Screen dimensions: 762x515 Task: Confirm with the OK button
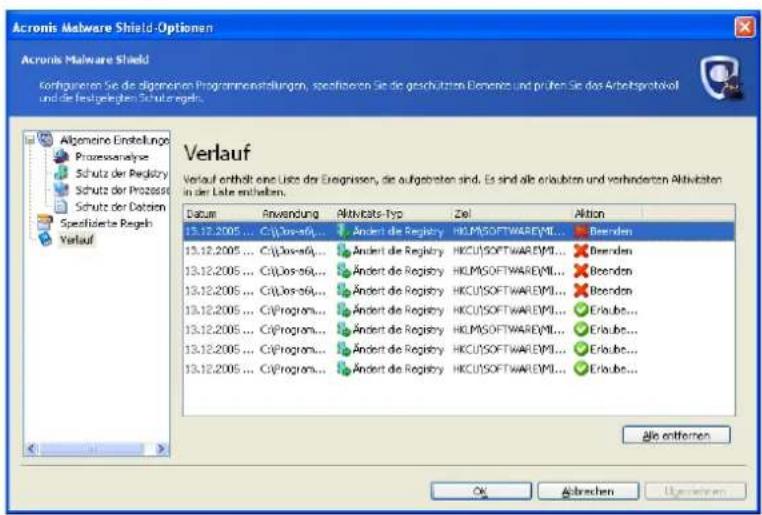[x=481, y=491]
